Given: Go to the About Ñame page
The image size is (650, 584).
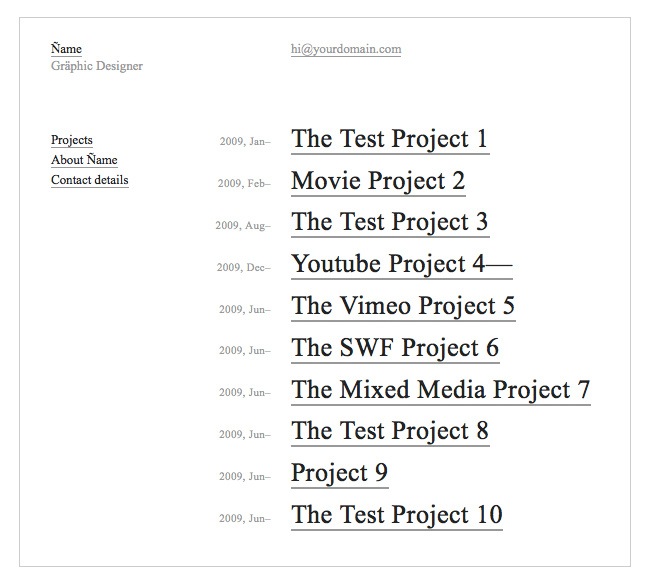Looking at the screenshot, I should (x=84, y=160).
